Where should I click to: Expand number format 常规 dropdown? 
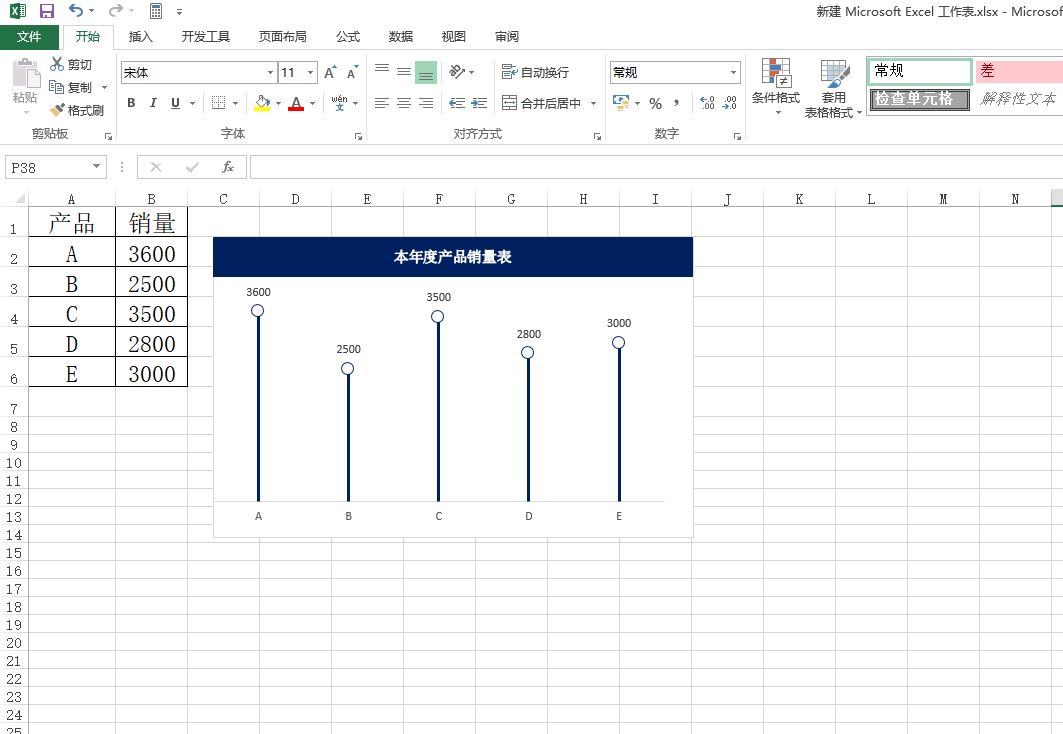[733, 73]
